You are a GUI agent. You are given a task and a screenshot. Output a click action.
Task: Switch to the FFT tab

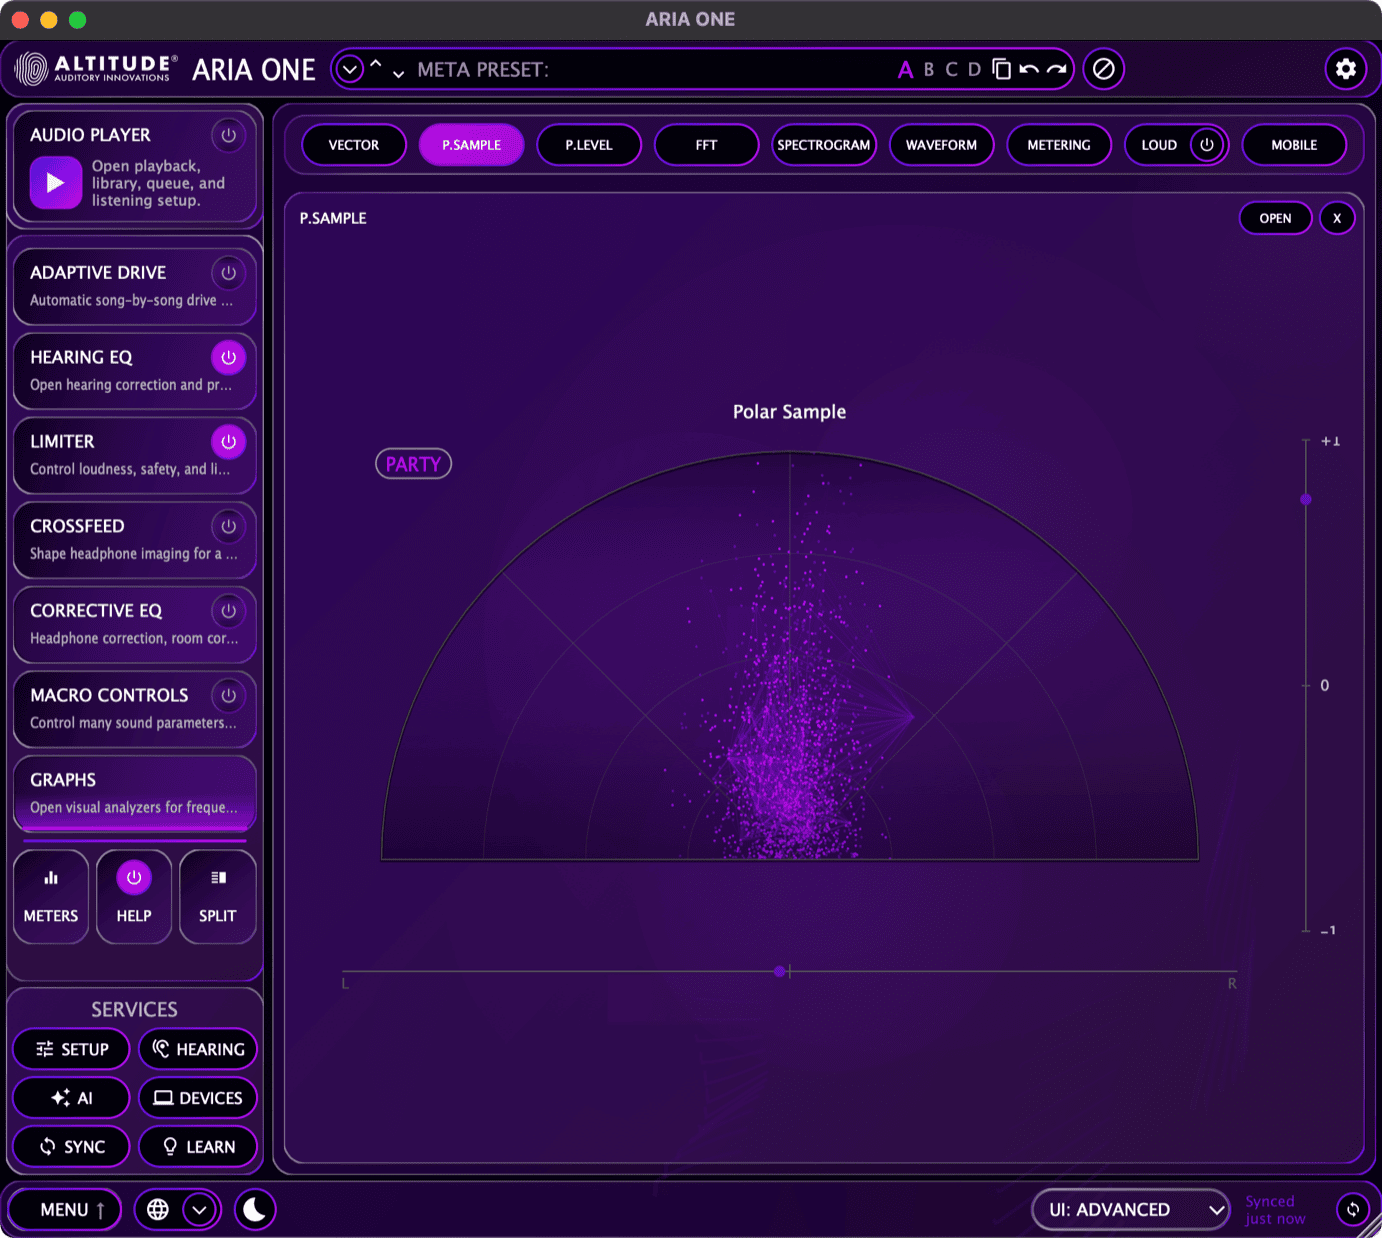pos(707,145)
